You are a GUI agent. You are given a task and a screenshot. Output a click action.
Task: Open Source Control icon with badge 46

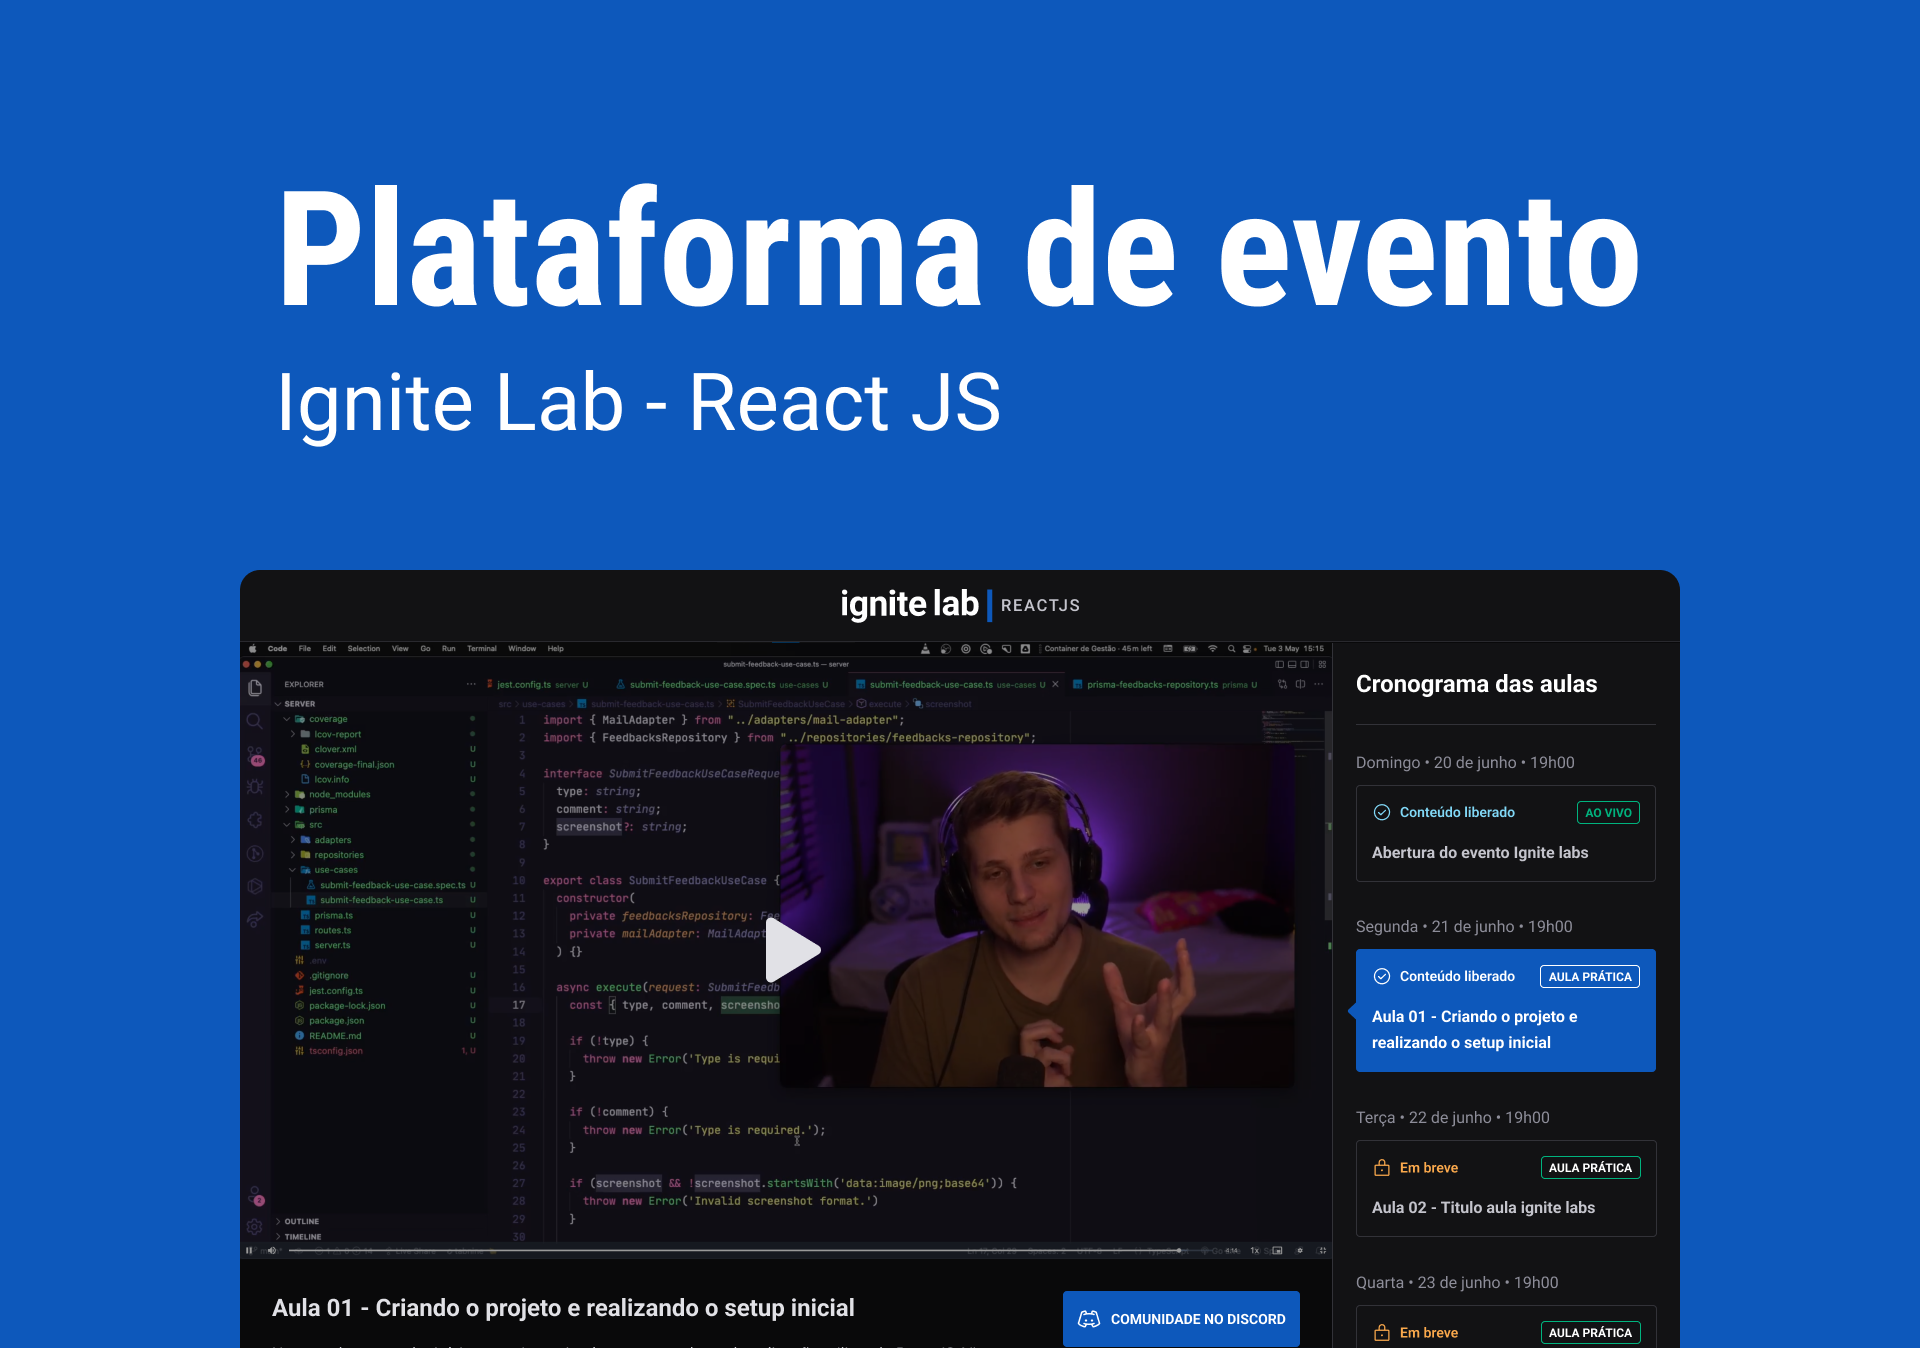pyautogui.click(x=255, y=755)
